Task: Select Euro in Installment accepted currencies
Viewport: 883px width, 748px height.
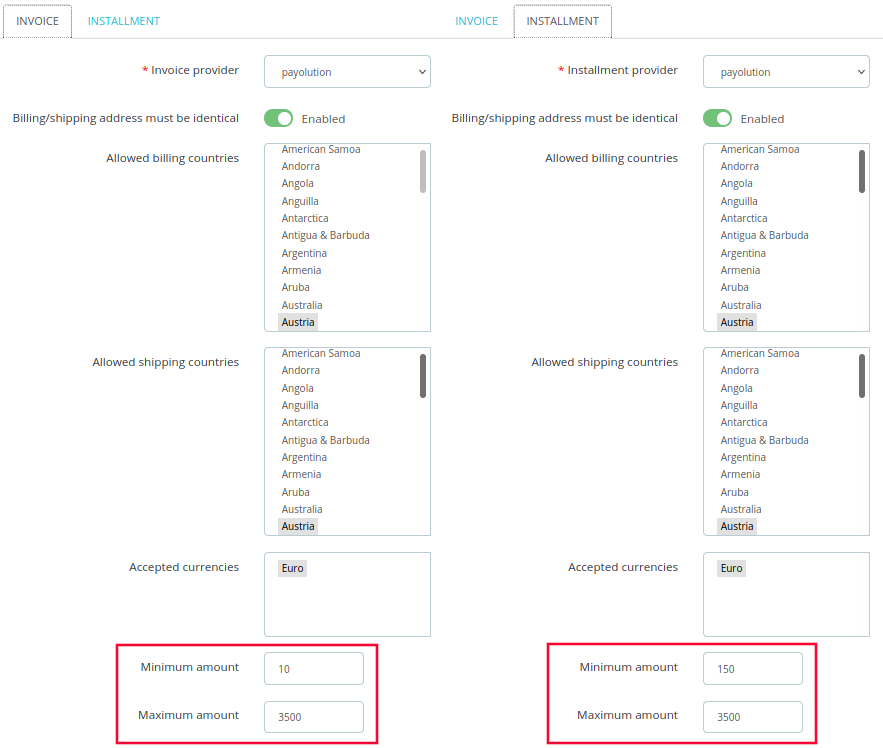Action: [731, 568]
